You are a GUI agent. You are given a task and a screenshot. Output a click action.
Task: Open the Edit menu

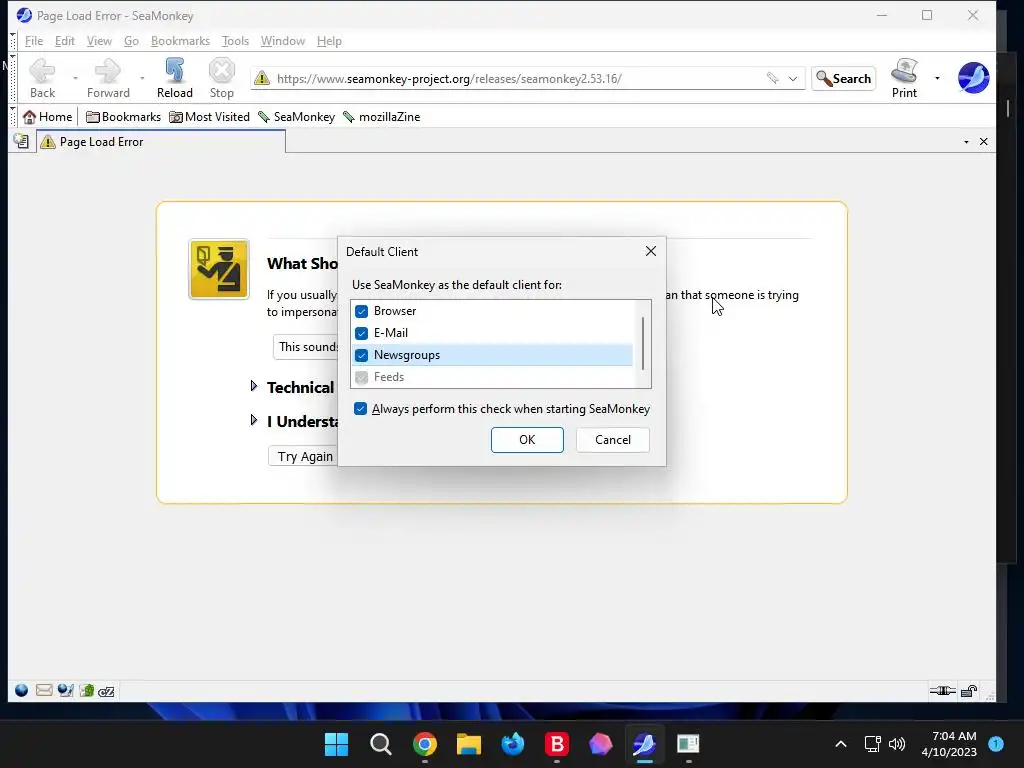coord(65,40)
